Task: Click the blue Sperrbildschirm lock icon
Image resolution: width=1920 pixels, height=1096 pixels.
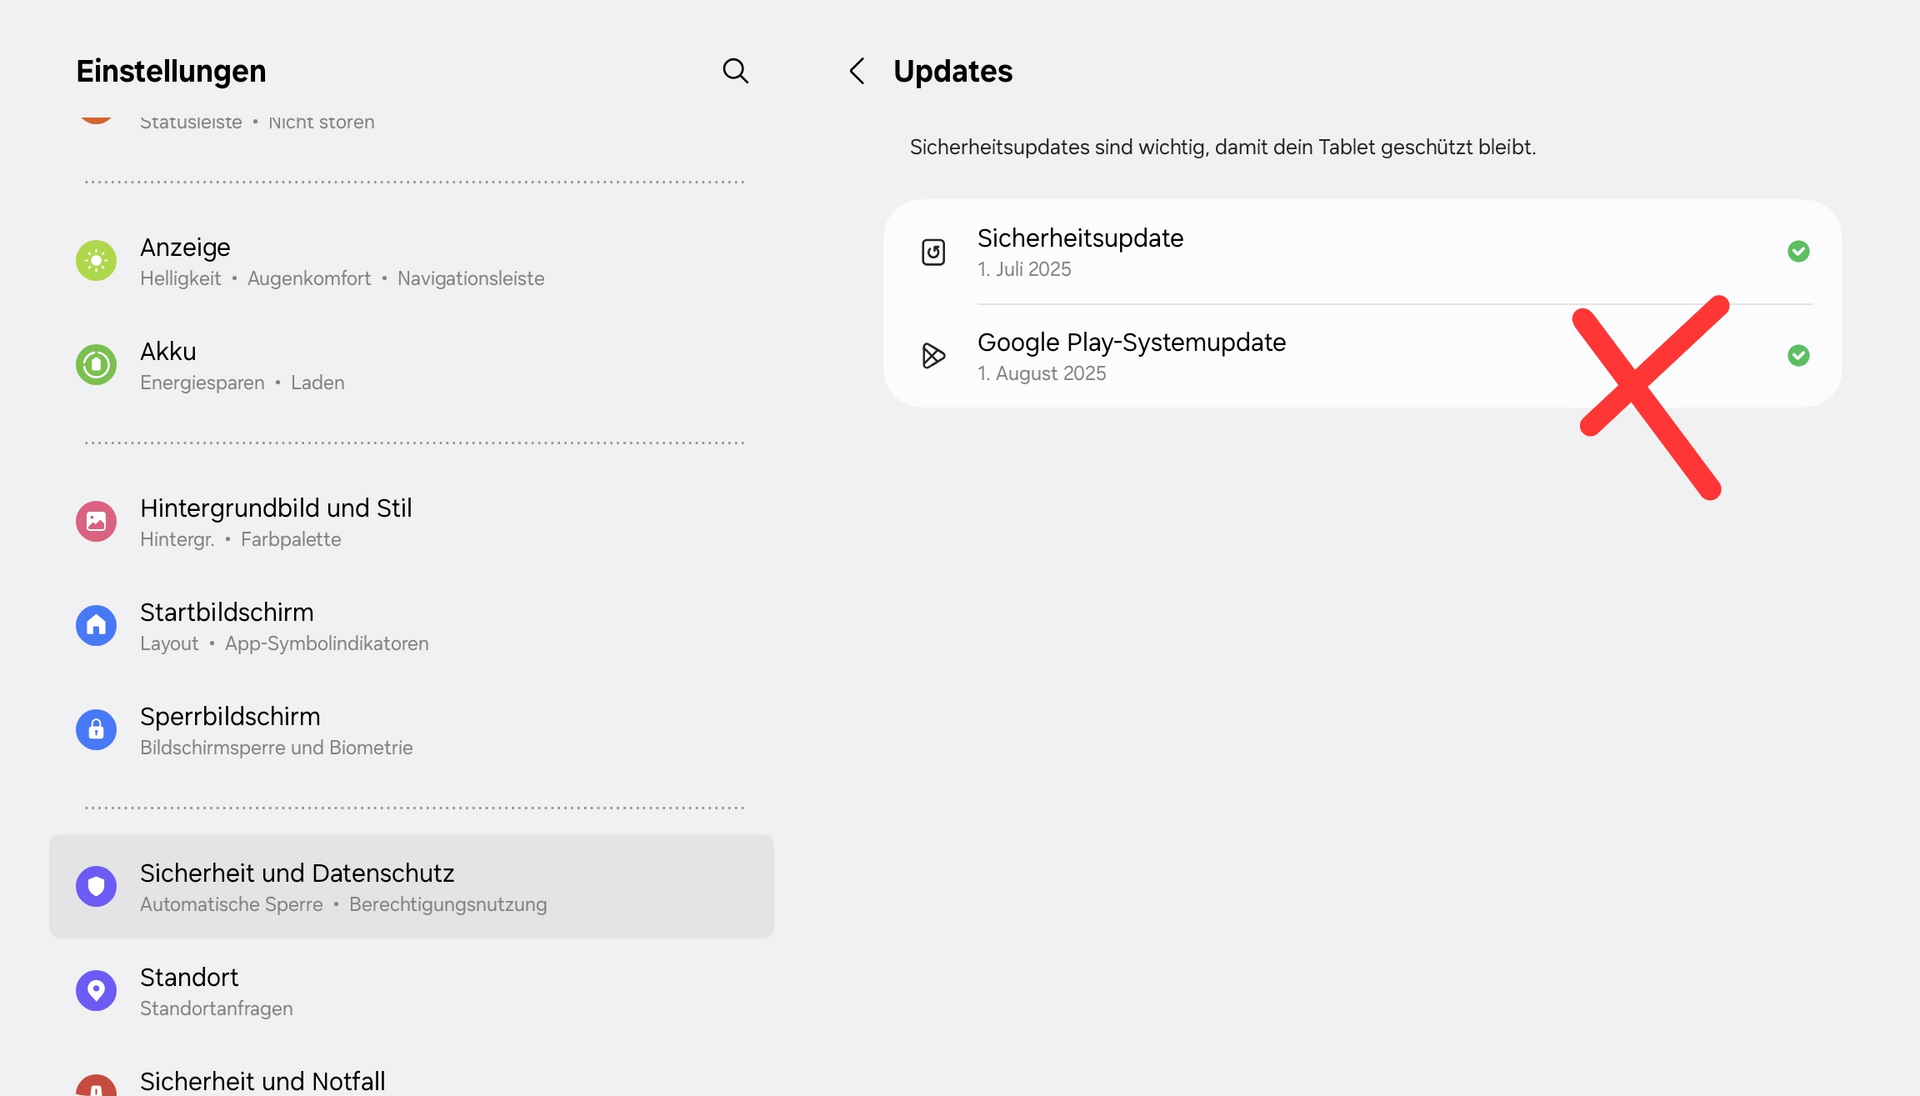Action: [96, 730]
